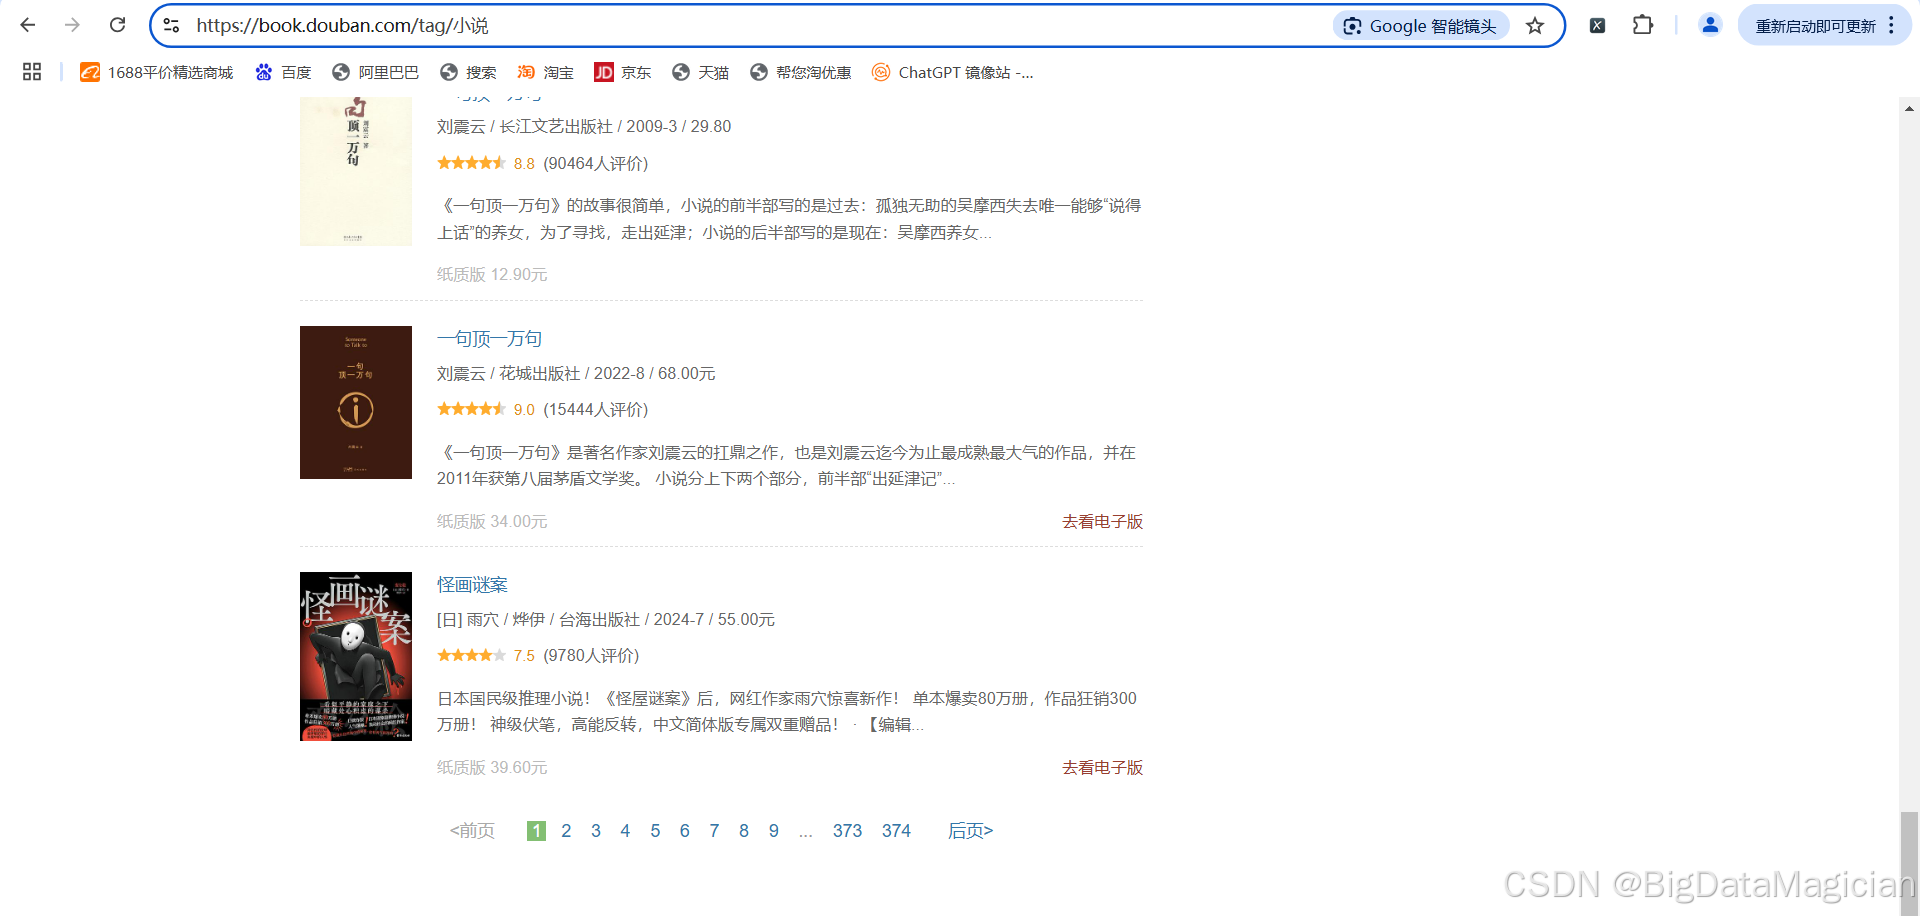Bookmark this page with star icon
1920x916 pixels.
1535,26
